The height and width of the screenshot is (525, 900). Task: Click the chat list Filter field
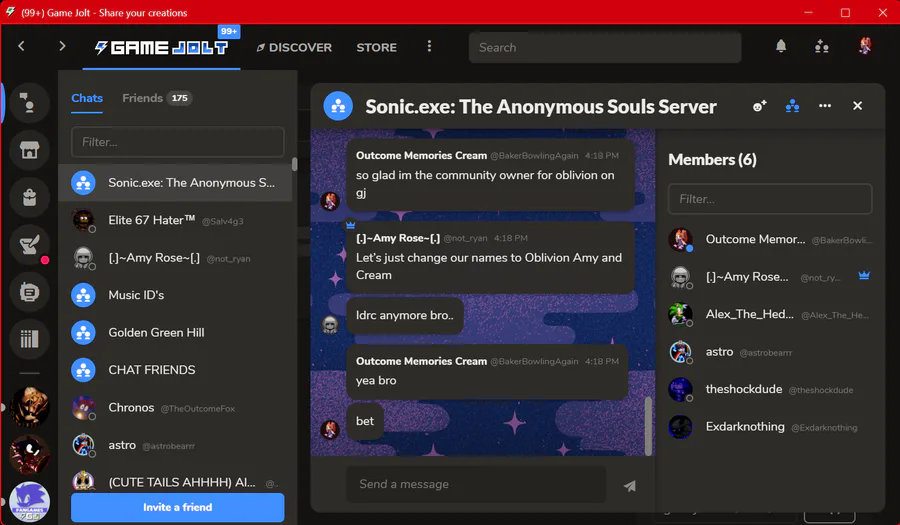tap(177, 142)
